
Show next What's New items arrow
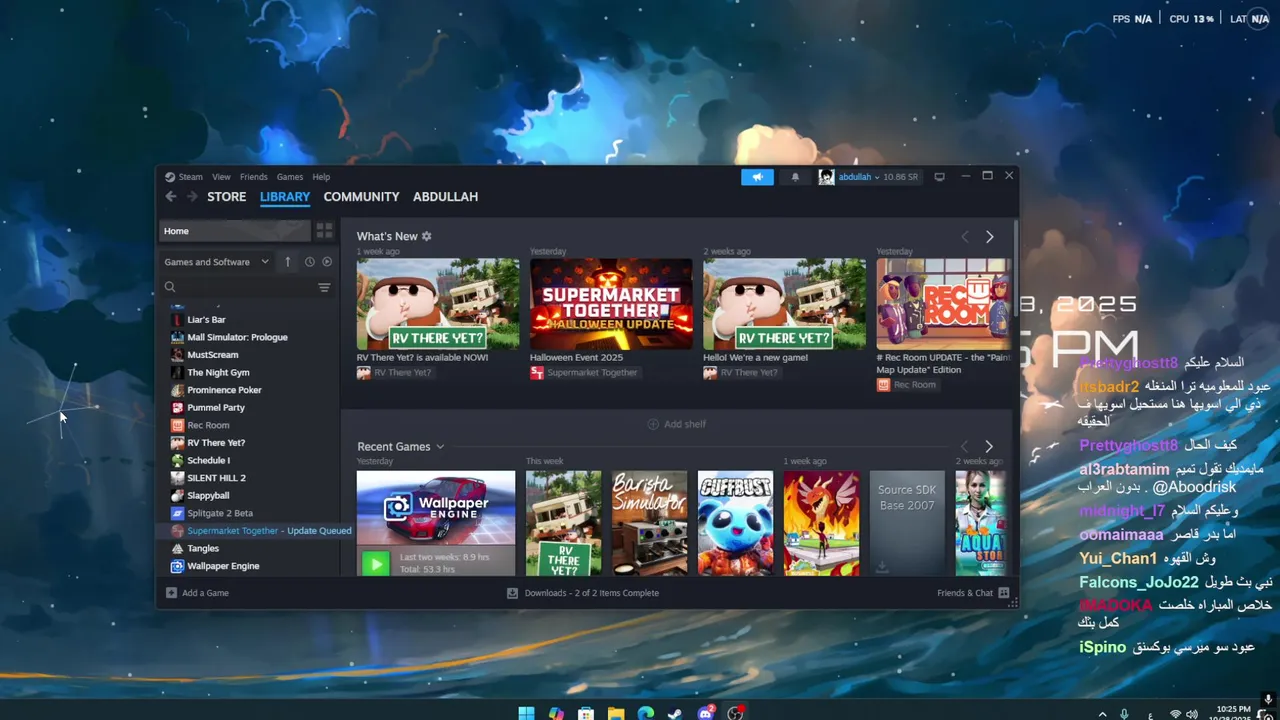pos(989,237)
